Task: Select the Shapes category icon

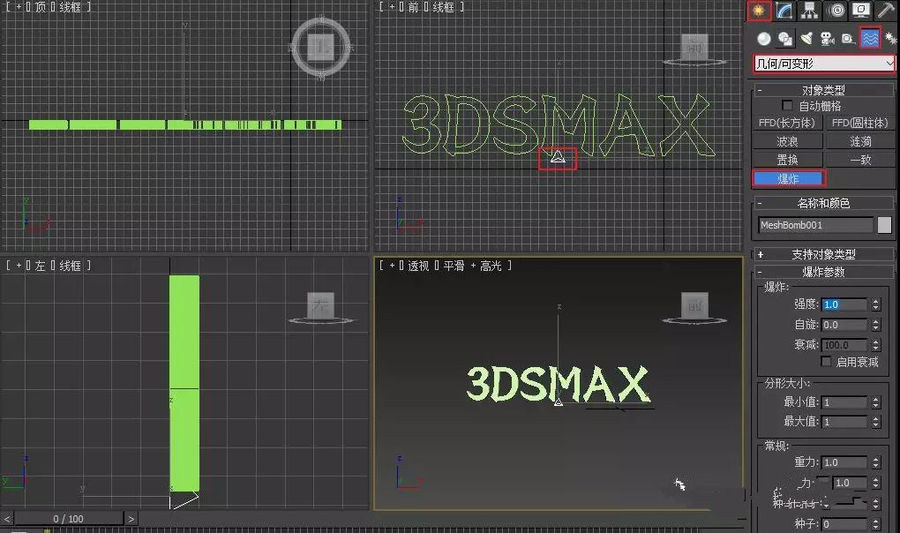Action: (x=785, y=38)
